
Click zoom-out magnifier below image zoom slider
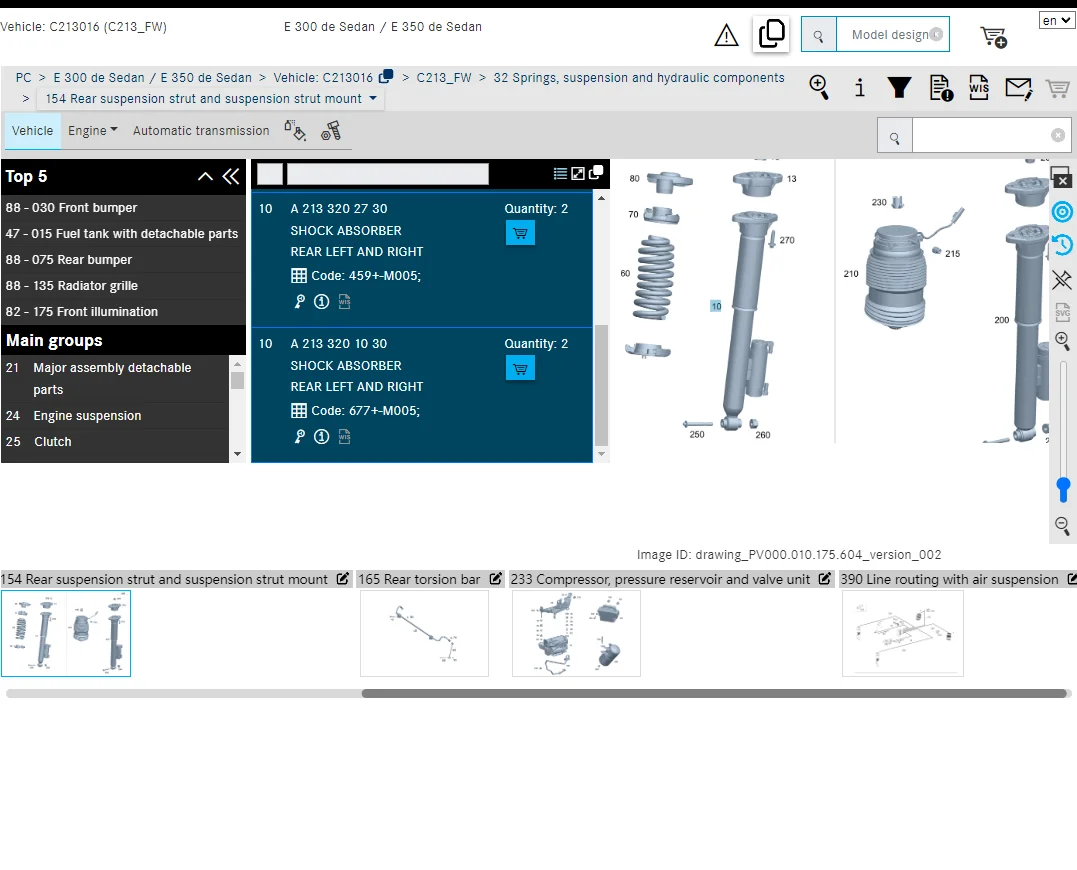[1063, 526]
